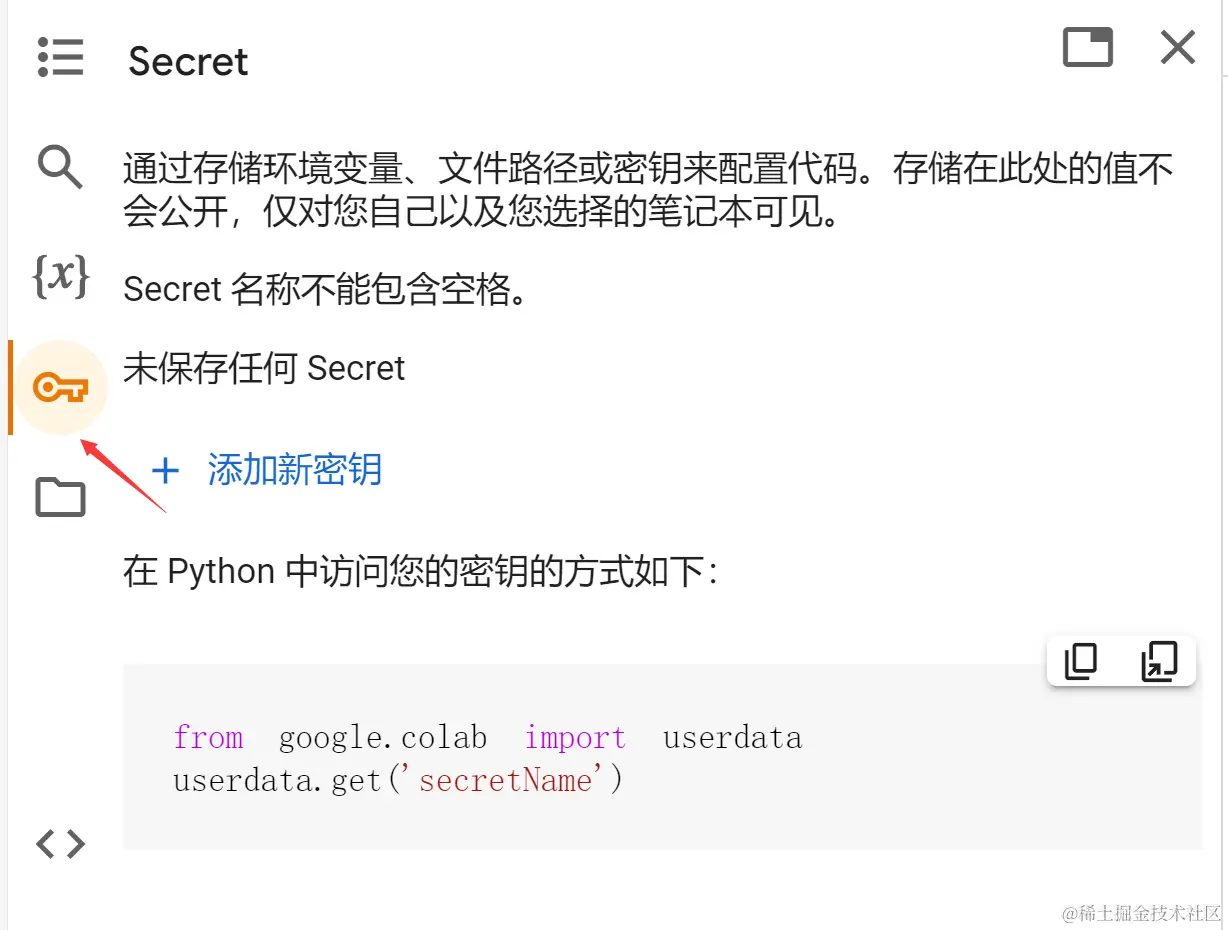Click the plus icon to add secret
This screenshot has width=1228, height=930.
click(165, 470)
